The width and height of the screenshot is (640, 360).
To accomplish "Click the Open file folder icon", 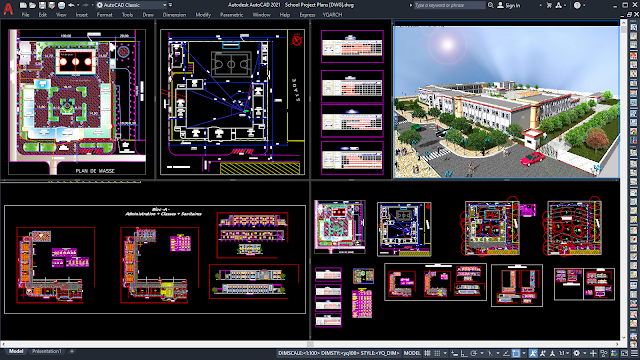I will click(x=33, y=5).
